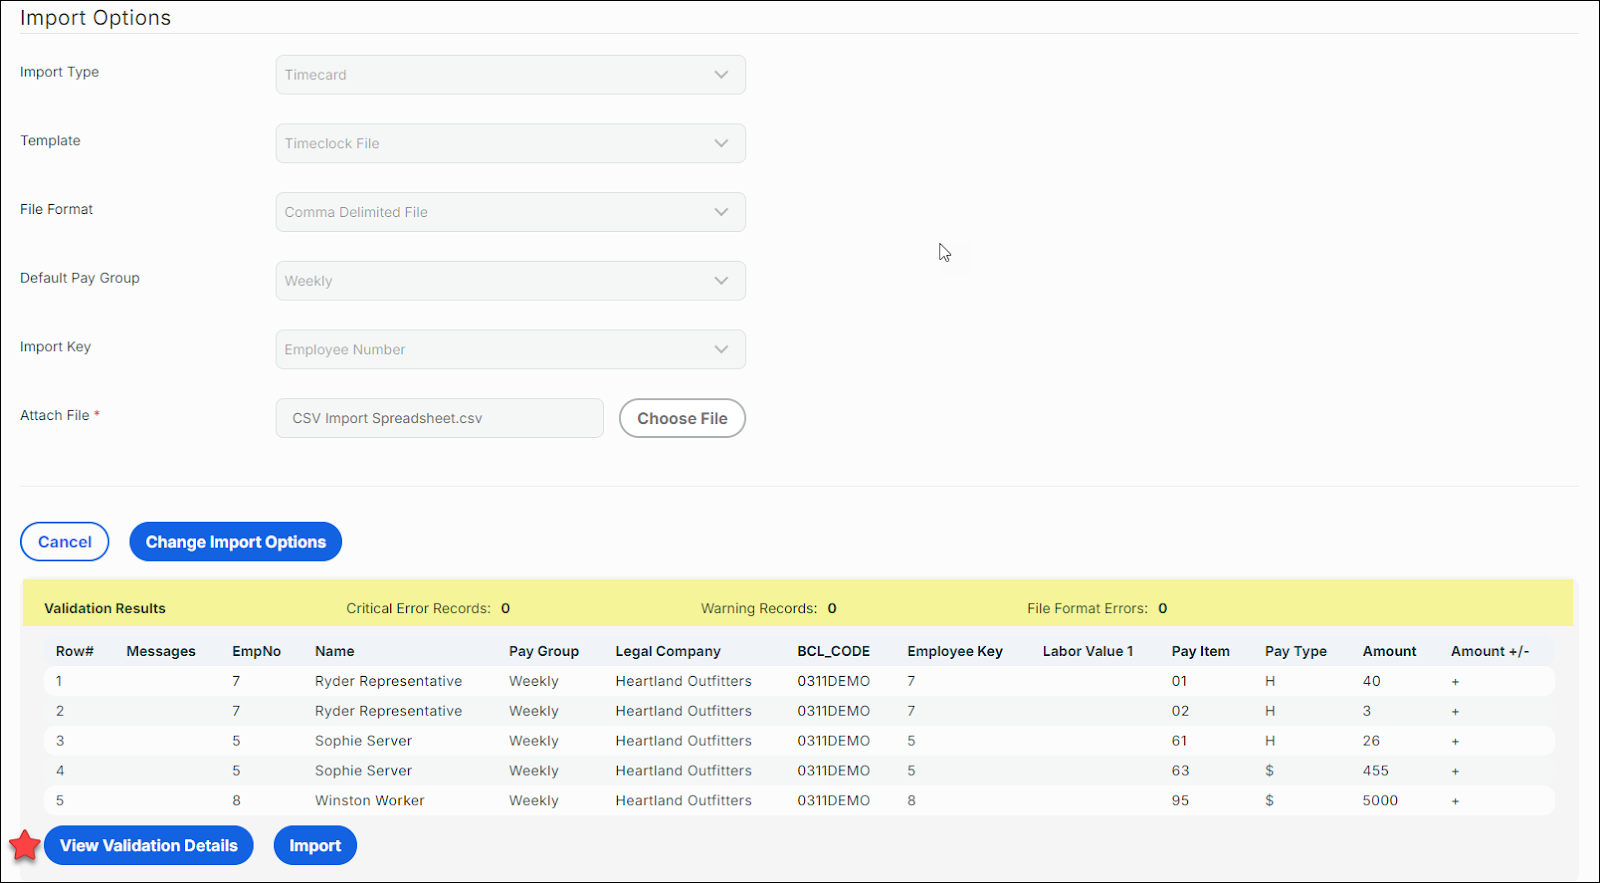The image size is (1600, 883).
Task: Click the Import button
Action: tap(315, 846)
